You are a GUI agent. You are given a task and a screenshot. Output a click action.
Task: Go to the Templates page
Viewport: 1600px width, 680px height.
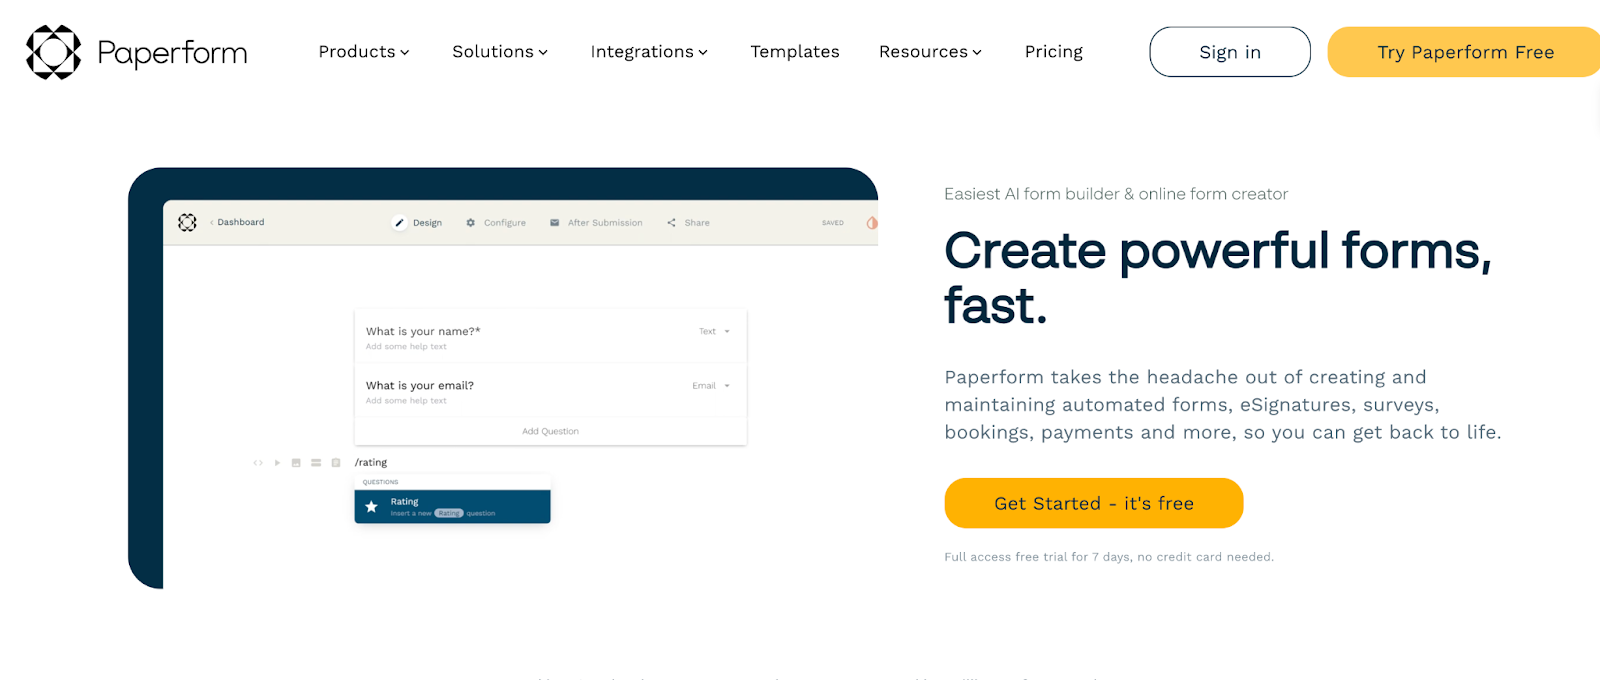pyautogui.click(x=795, y=52)
